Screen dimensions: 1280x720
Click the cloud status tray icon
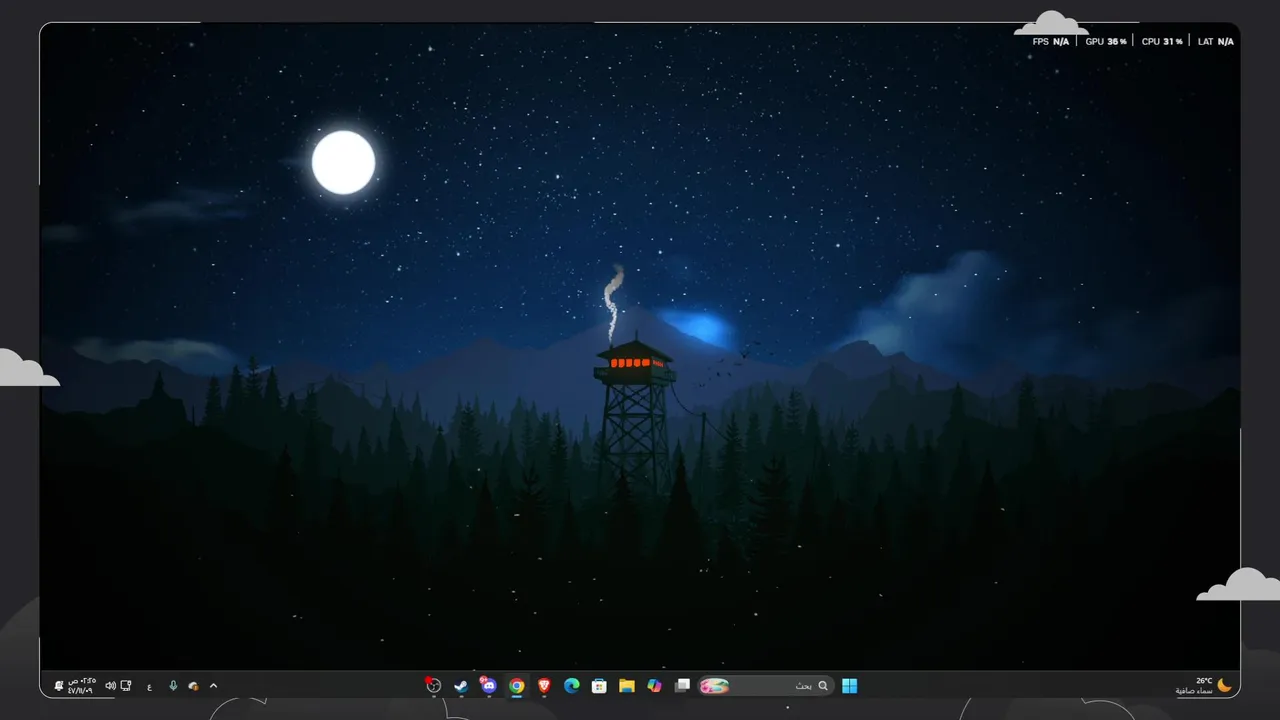[x=193, y=686]
